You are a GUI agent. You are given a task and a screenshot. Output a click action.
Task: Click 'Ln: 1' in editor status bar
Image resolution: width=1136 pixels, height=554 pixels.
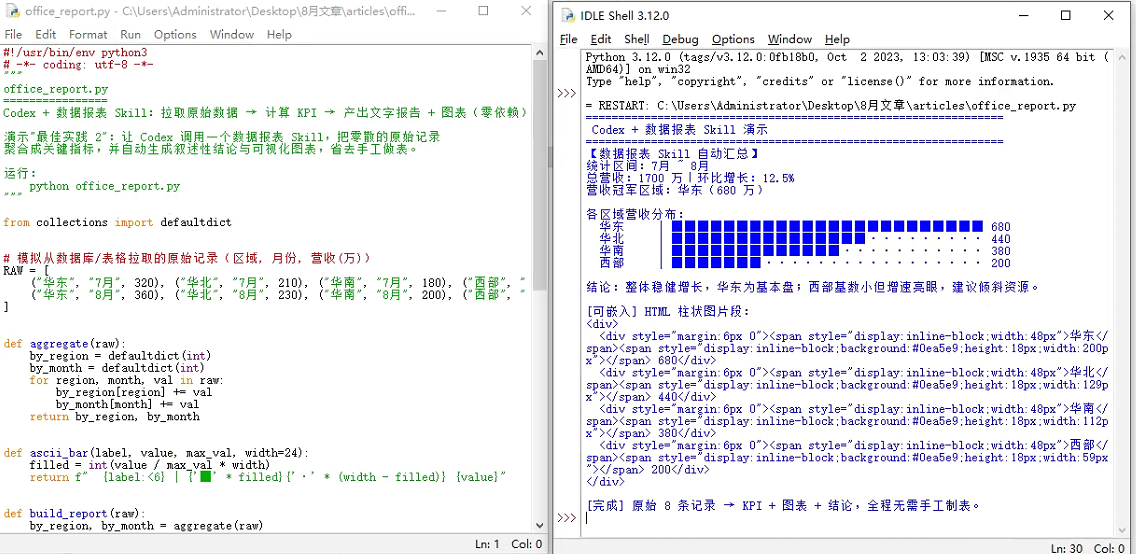point(488,545)
